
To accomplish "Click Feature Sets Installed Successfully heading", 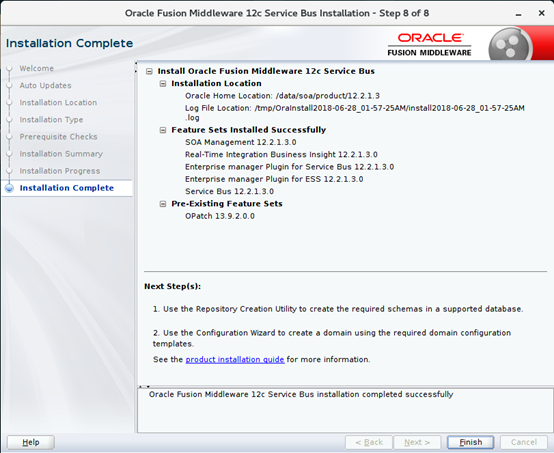I will [248, 130].
